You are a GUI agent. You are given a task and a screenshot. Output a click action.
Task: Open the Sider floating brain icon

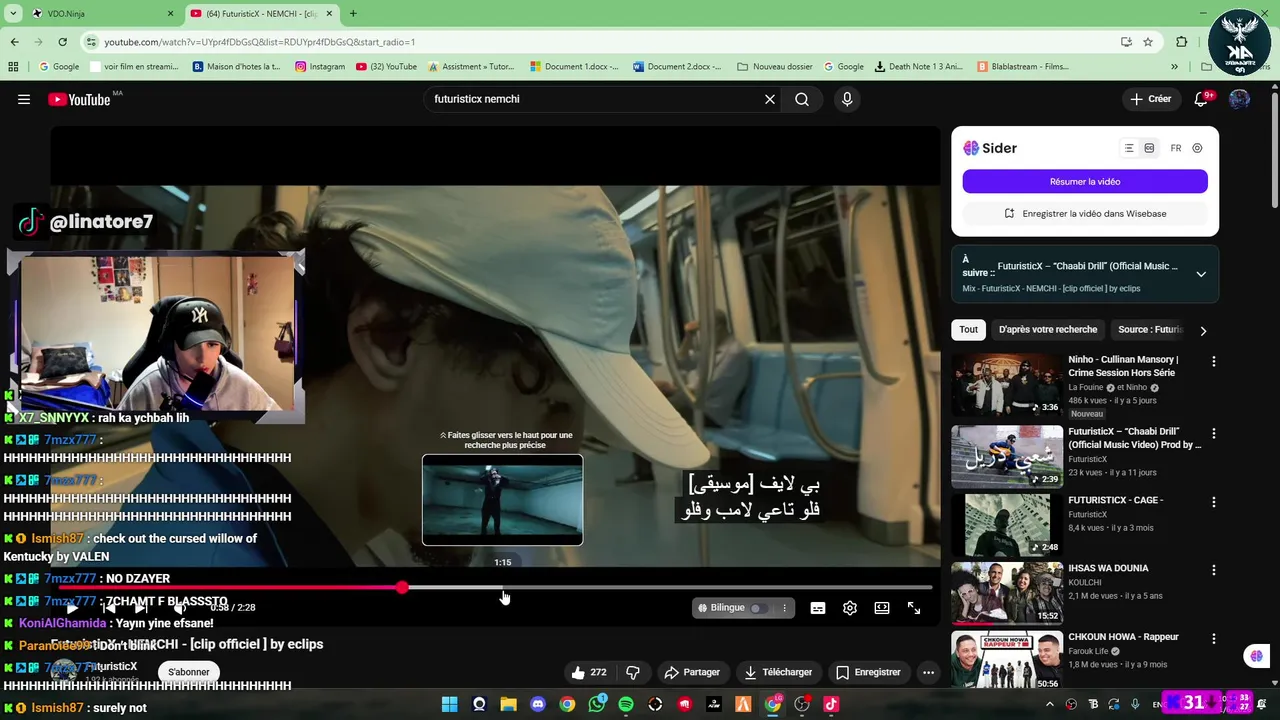tap(1257, 656)
